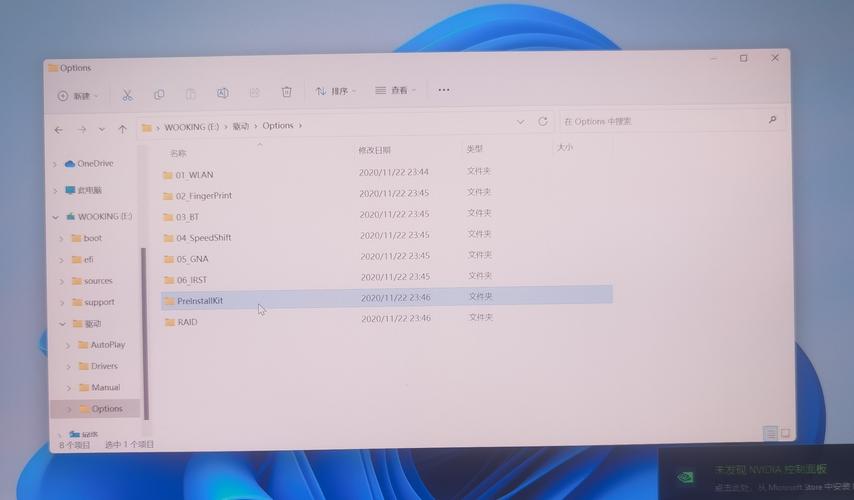Click WOOKING (E:) in address bar

[x=192, y=127]
